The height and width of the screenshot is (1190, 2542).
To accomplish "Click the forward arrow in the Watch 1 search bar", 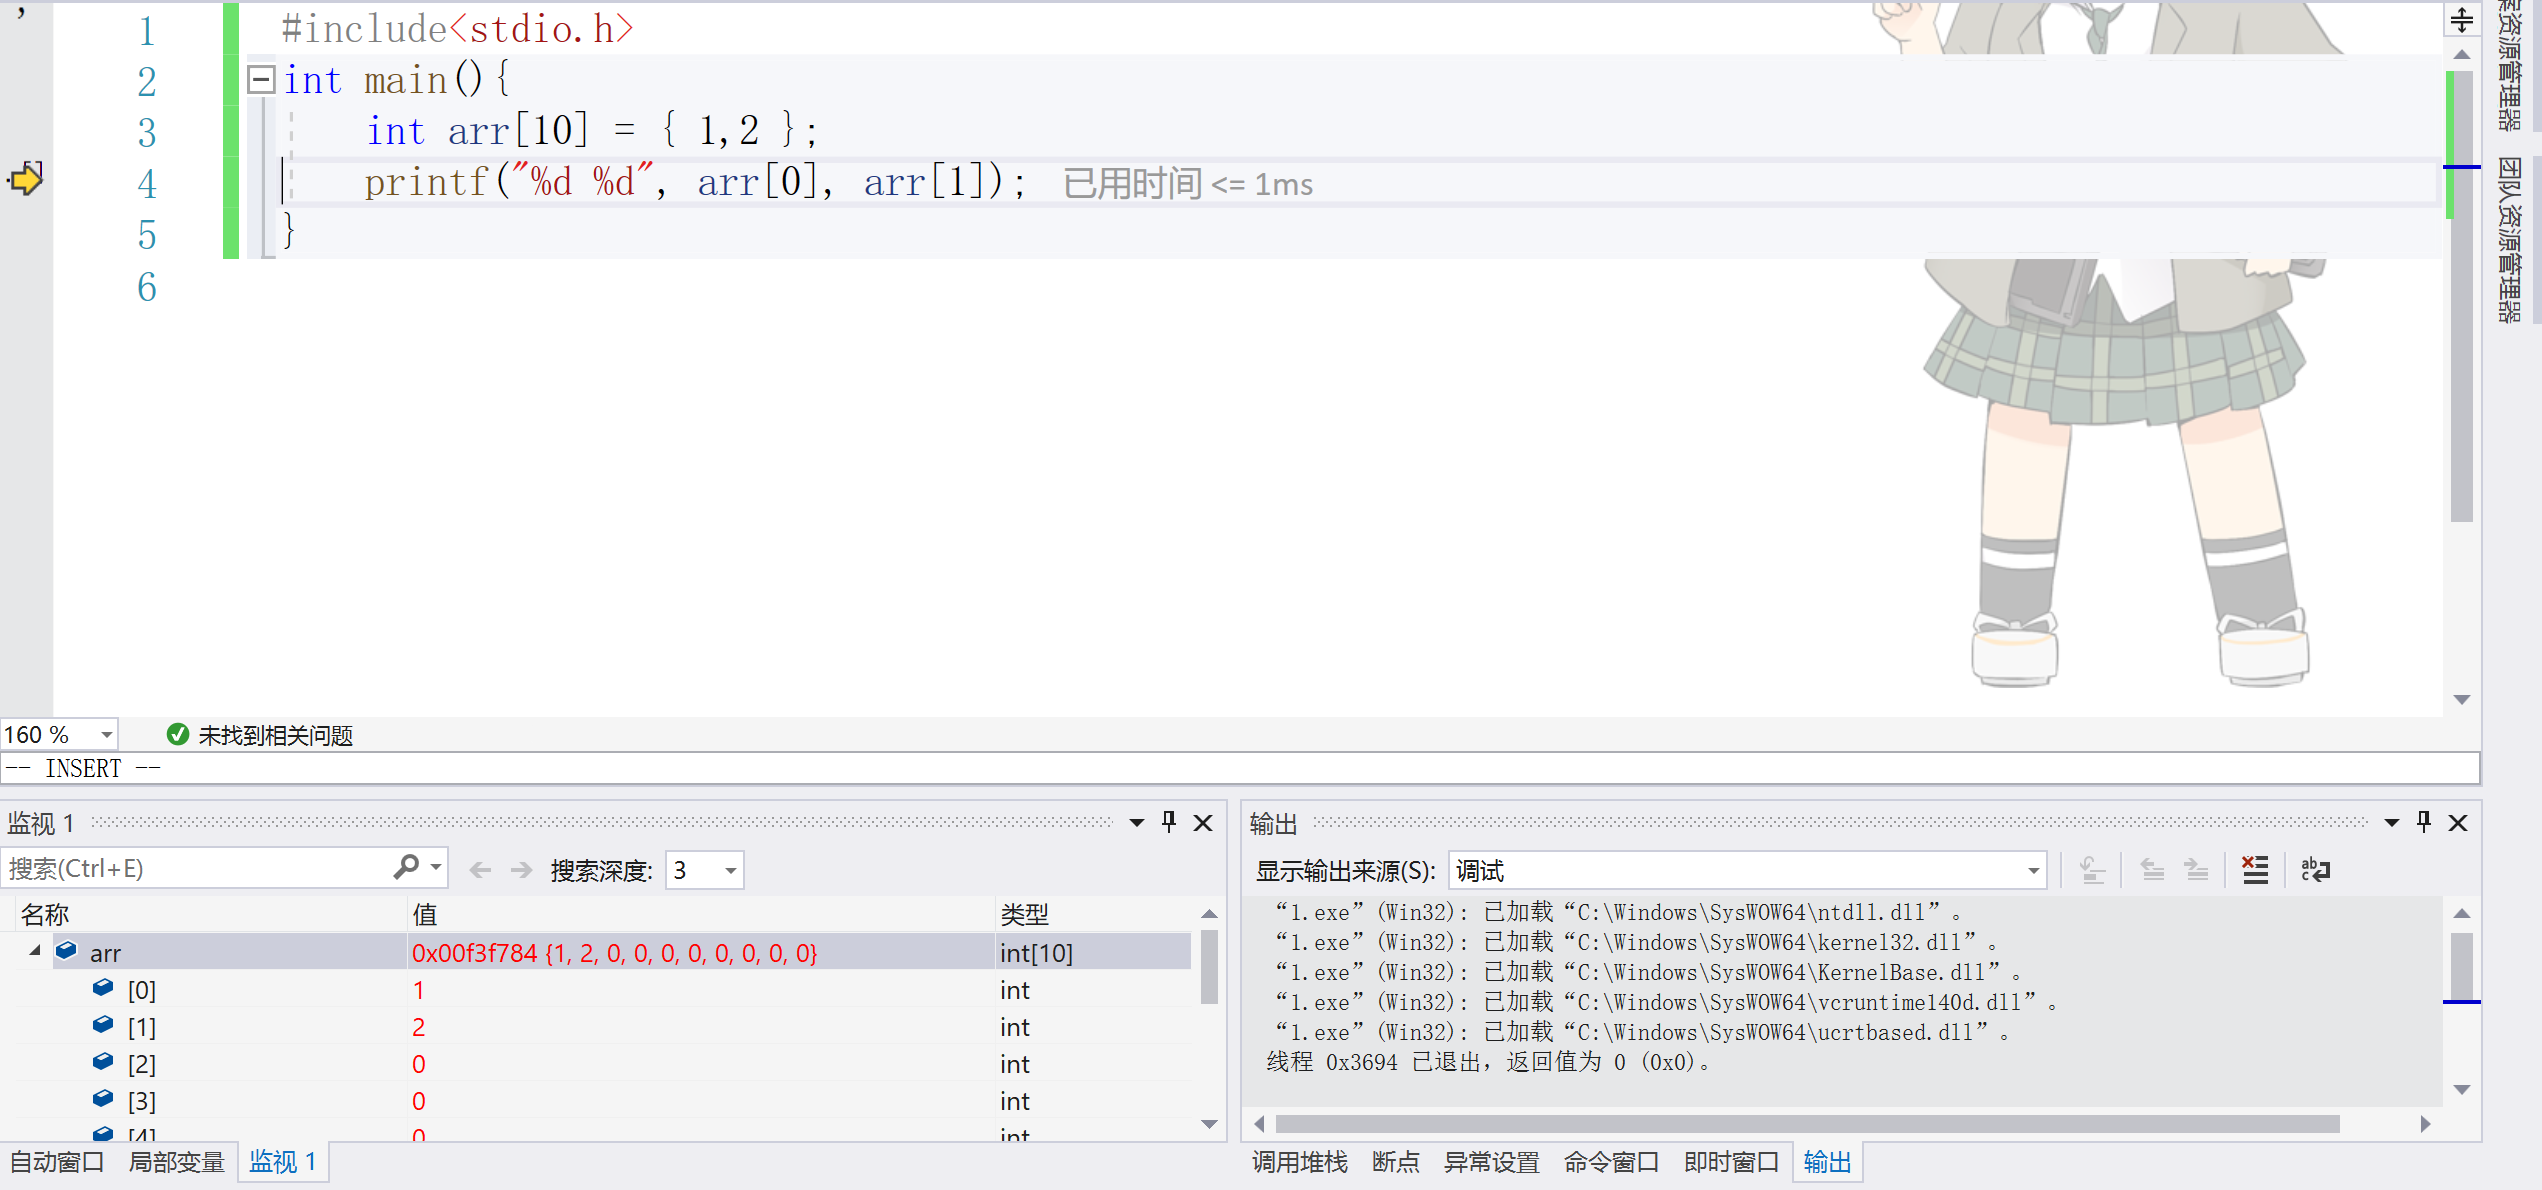I will coord(521,870).
